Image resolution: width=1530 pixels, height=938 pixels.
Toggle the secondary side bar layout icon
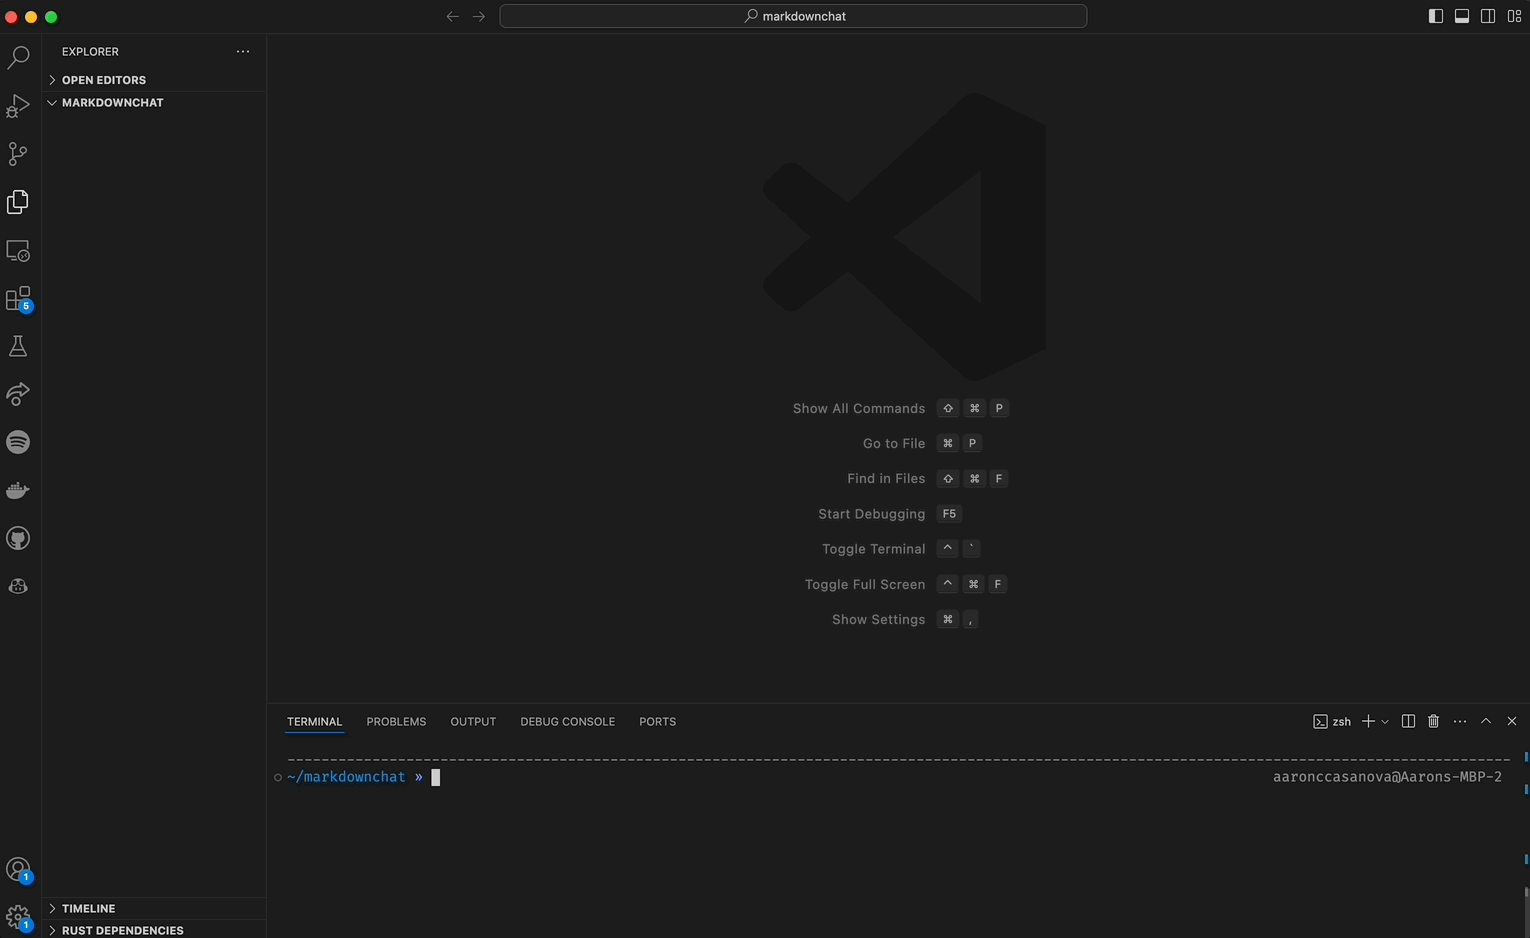[x=1488, y=16]
